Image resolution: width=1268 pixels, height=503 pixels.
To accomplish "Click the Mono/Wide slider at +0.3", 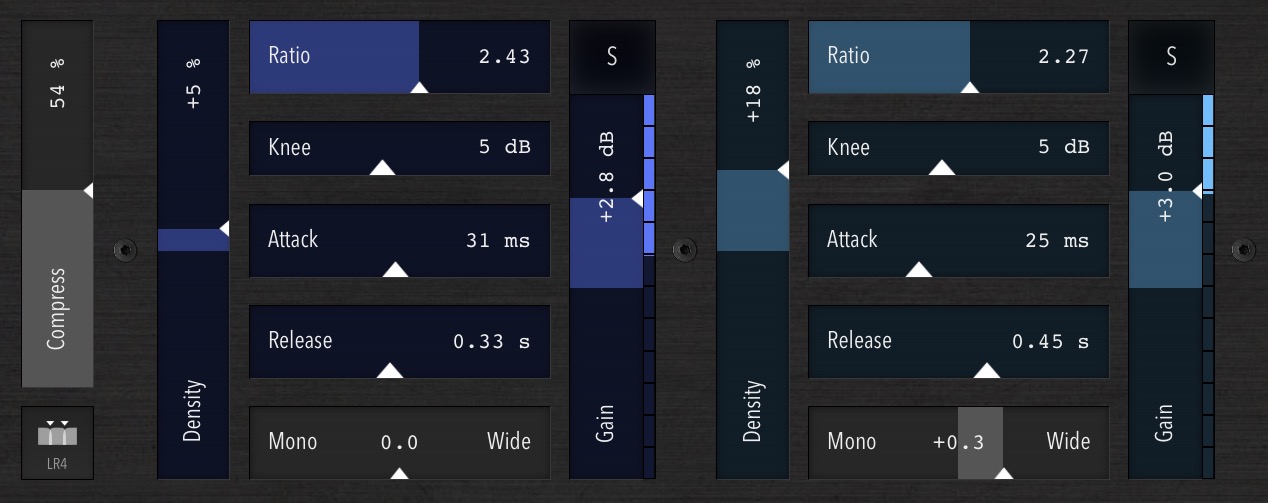I will [x=958, y=443].
